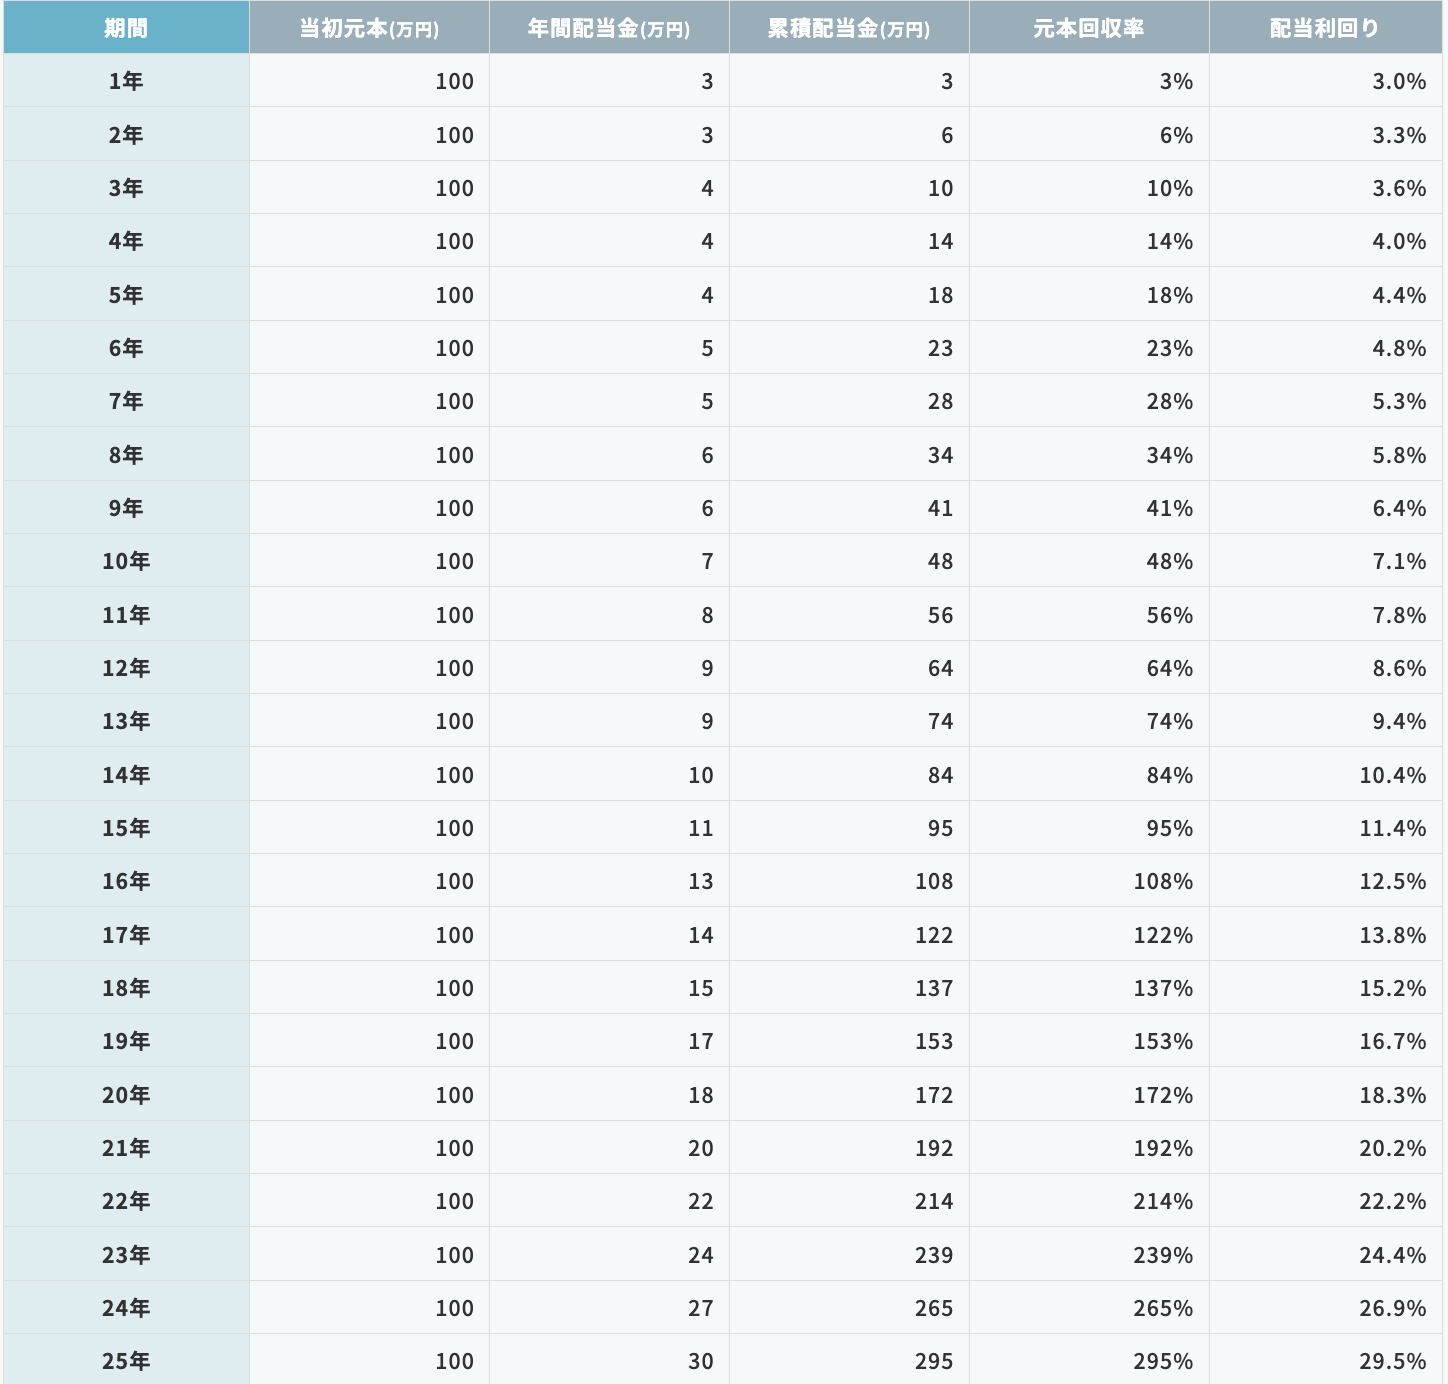Click the 当初元本(万円) column header
The image size is (1448, 1384).
pos(369,28)
